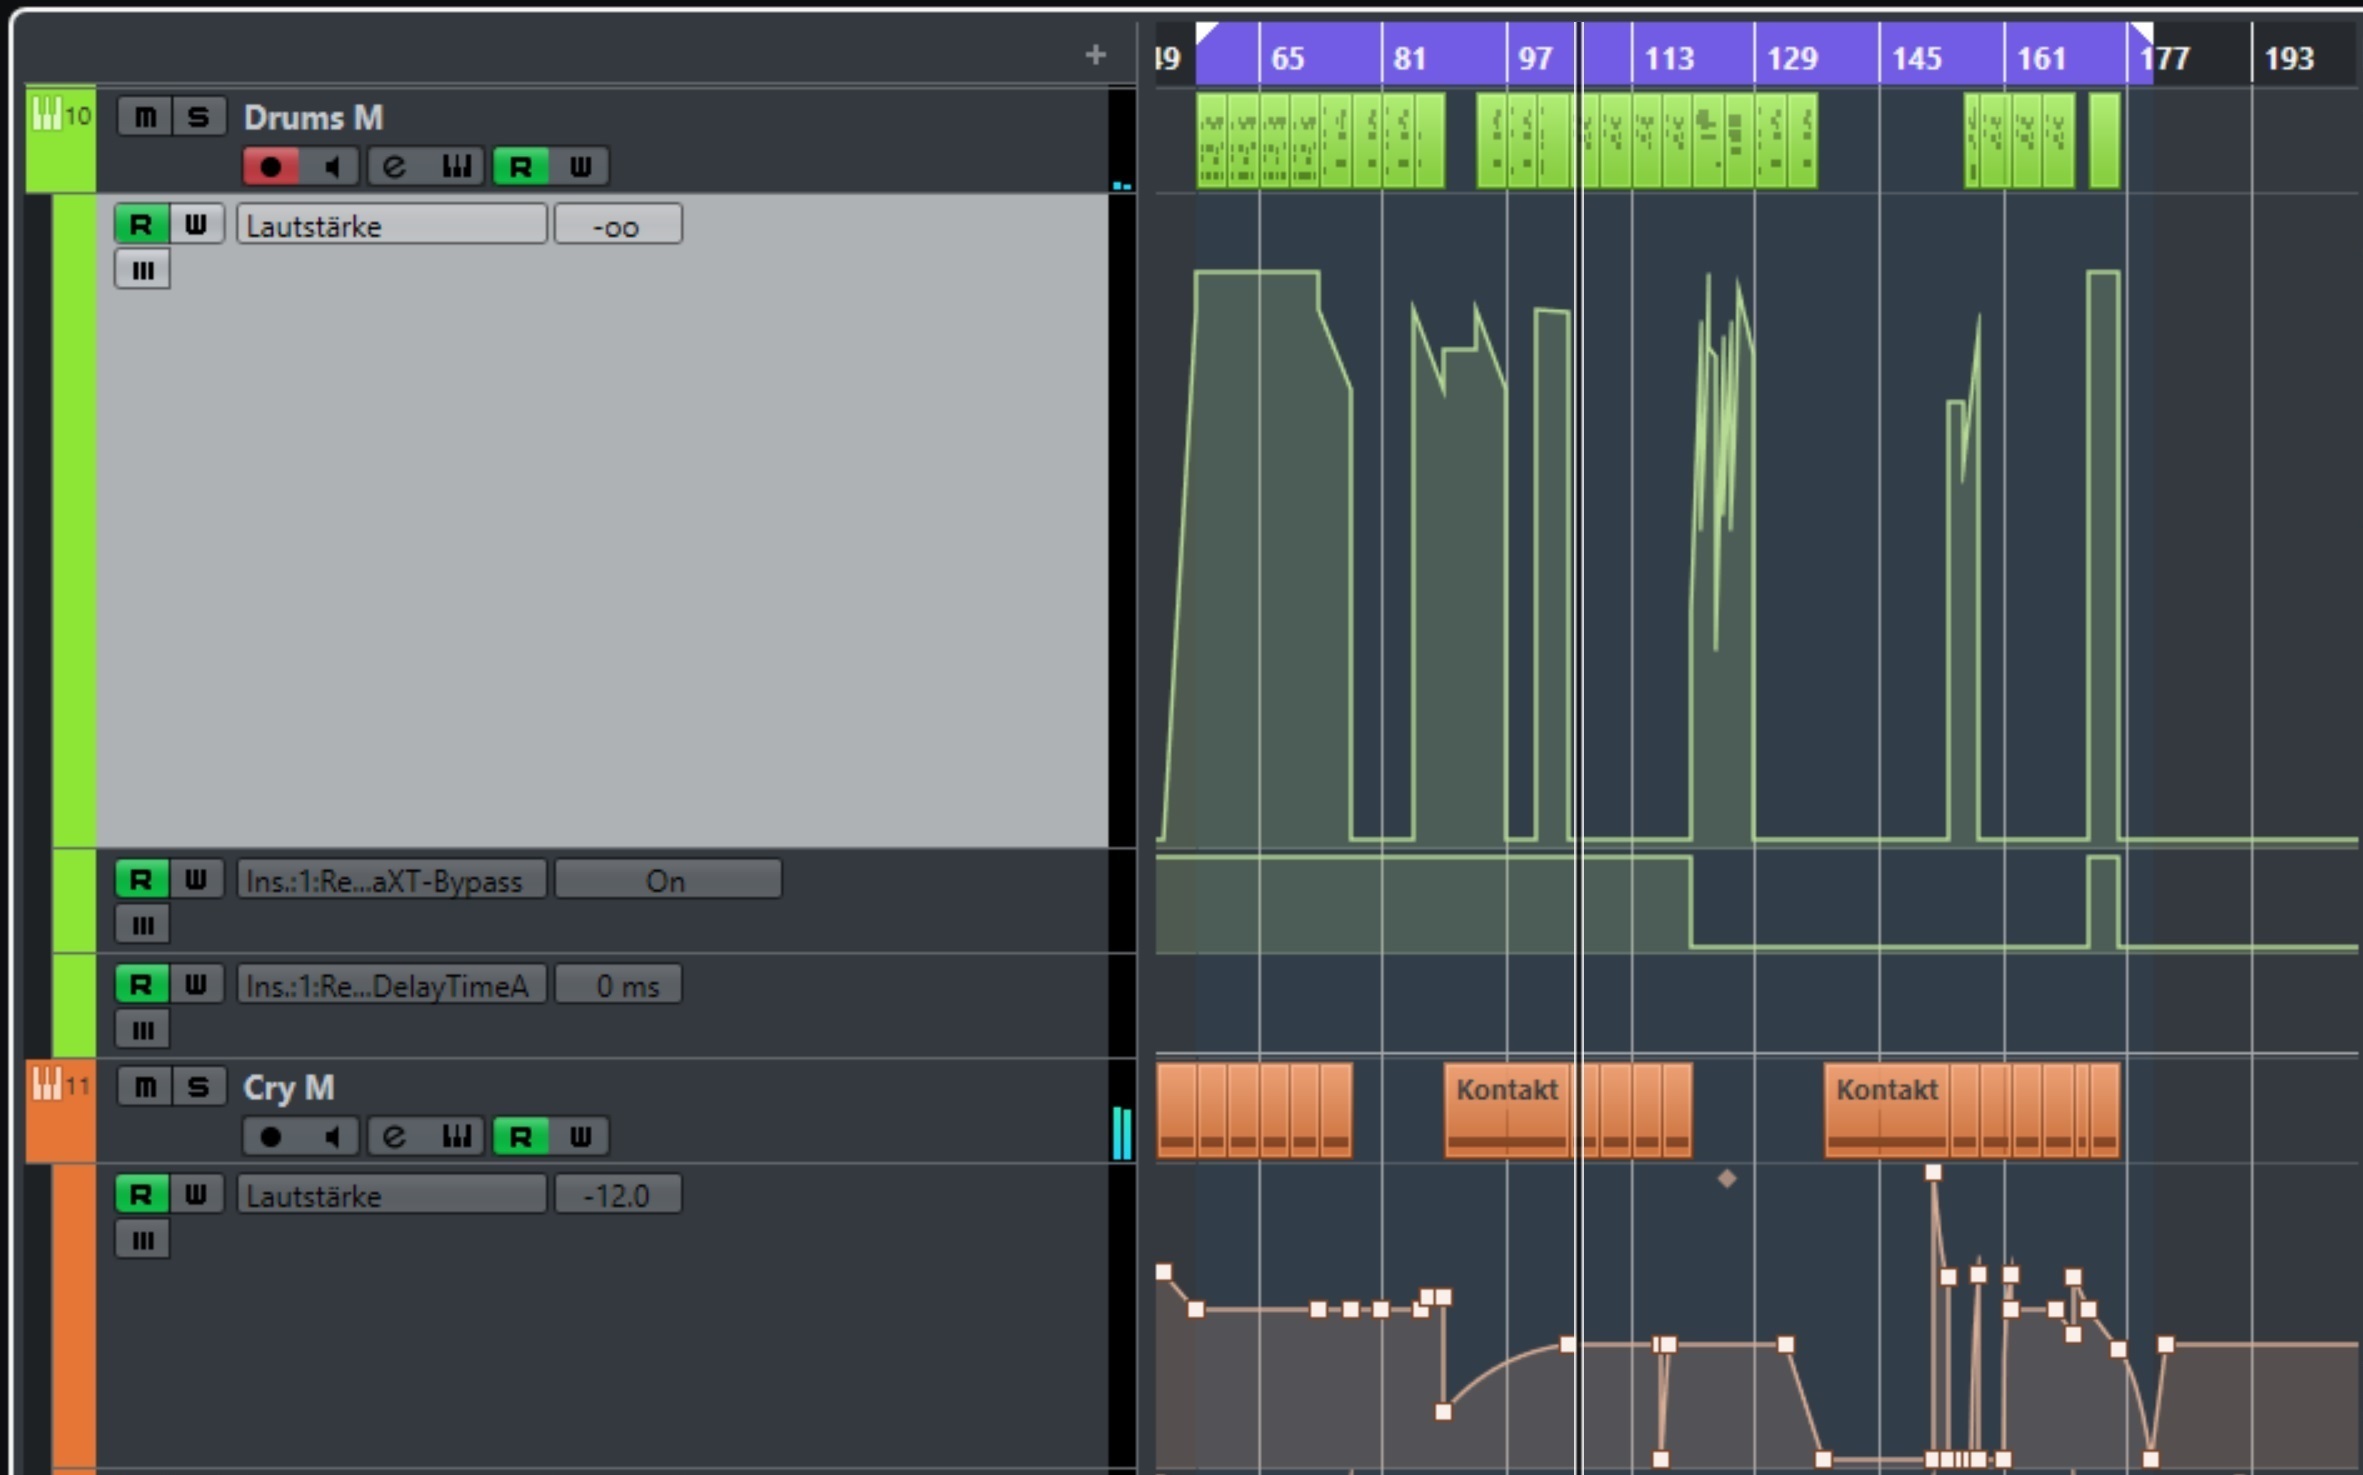Mute automation on the Bypass lane
This screenshot has height=1475, width=2363.
pos(142,925)
